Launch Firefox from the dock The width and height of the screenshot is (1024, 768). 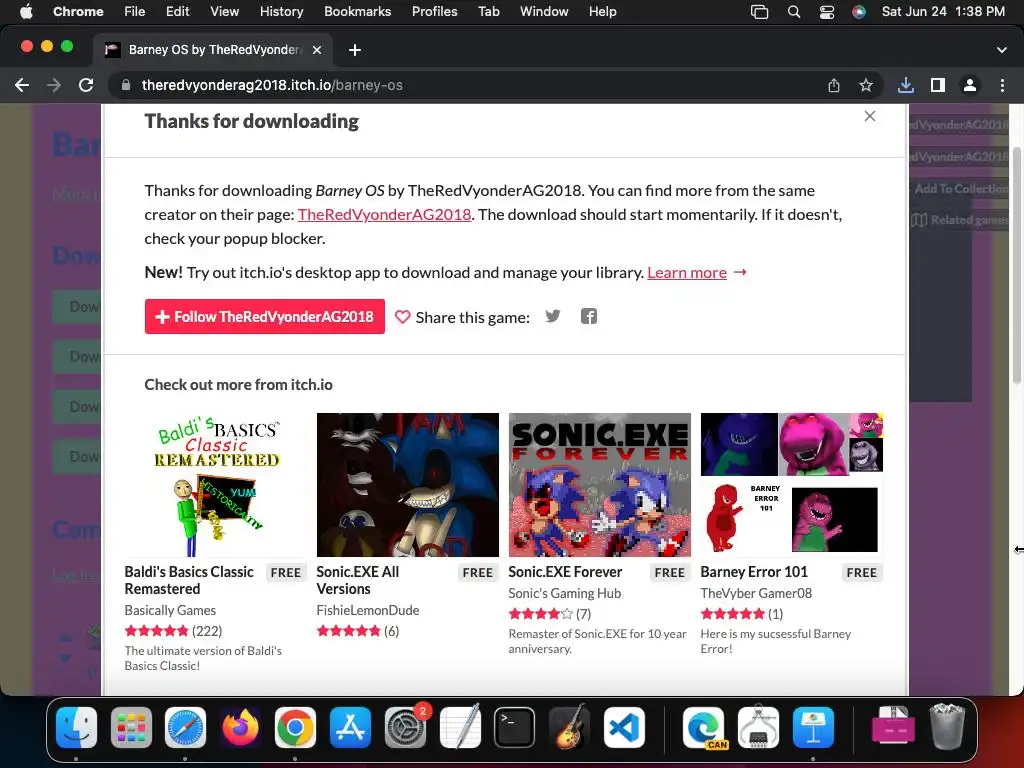tap(240, 727)
